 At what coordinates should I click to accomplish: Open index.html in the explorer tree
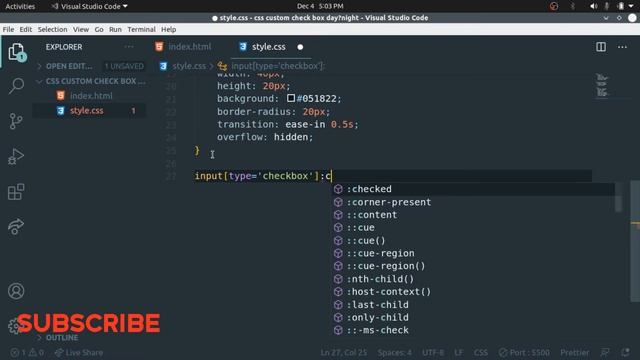[91, 96]
